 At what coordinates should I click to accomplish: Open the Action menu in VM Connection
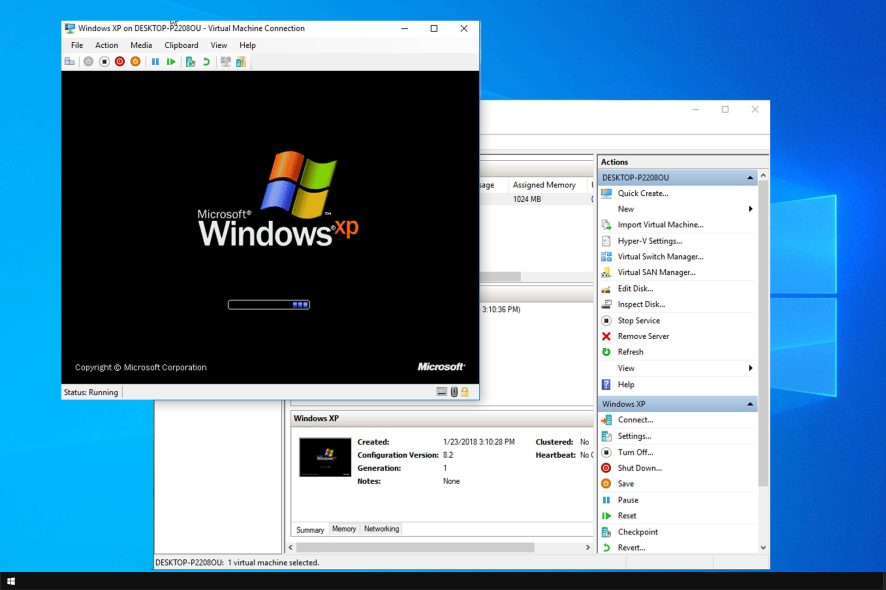coord(106,45)
